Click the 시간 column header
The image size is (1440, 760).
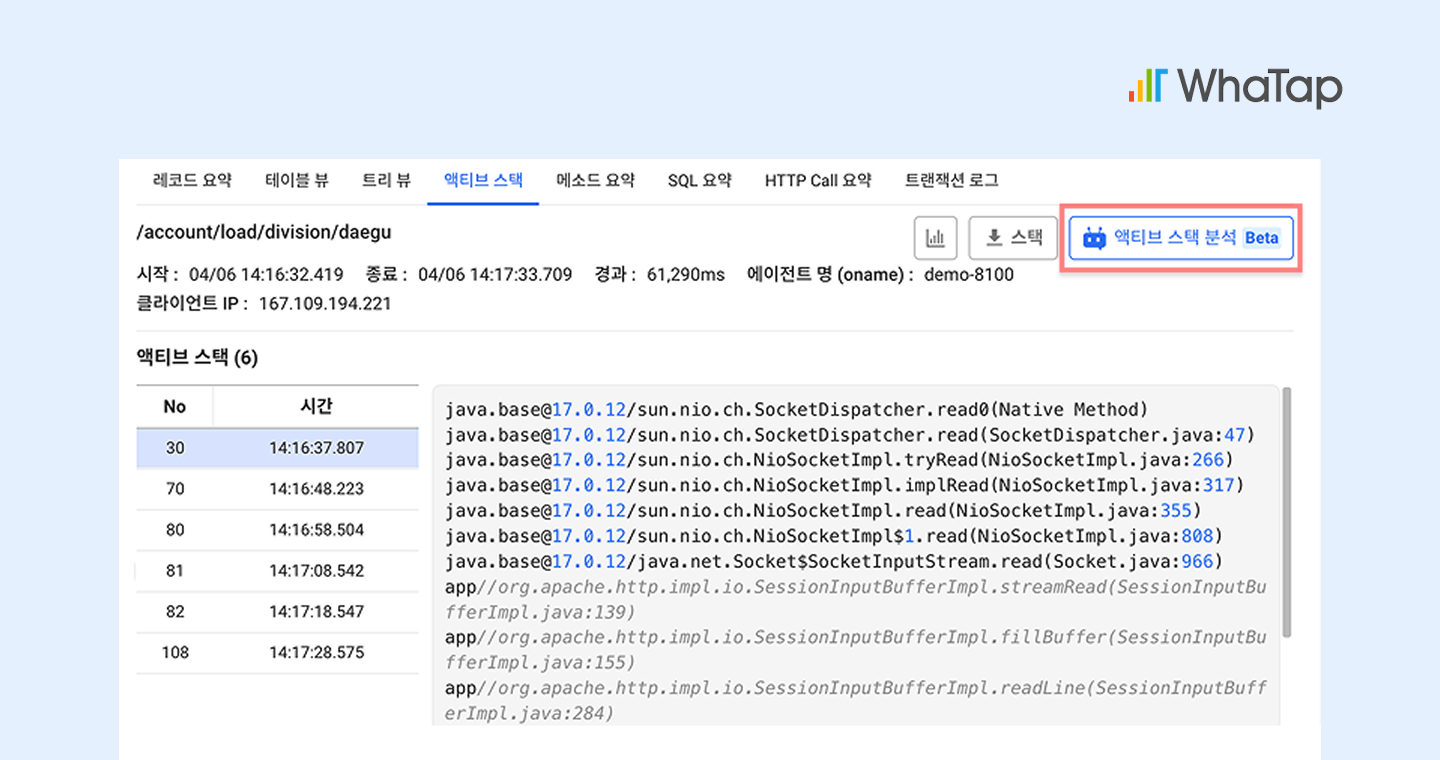[316, 406]
